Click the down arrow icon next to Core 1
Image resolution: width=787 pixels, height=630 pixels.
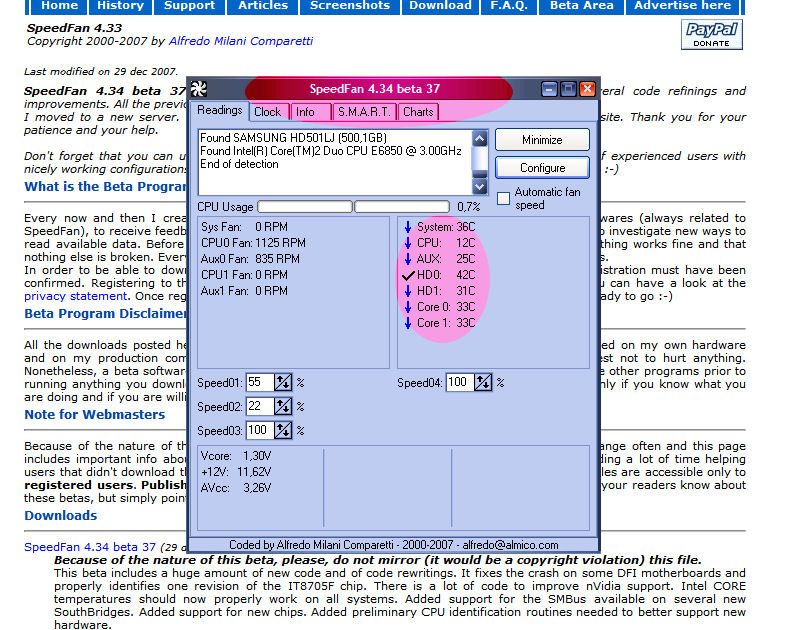pyautogui.click(x=408, y=323)
